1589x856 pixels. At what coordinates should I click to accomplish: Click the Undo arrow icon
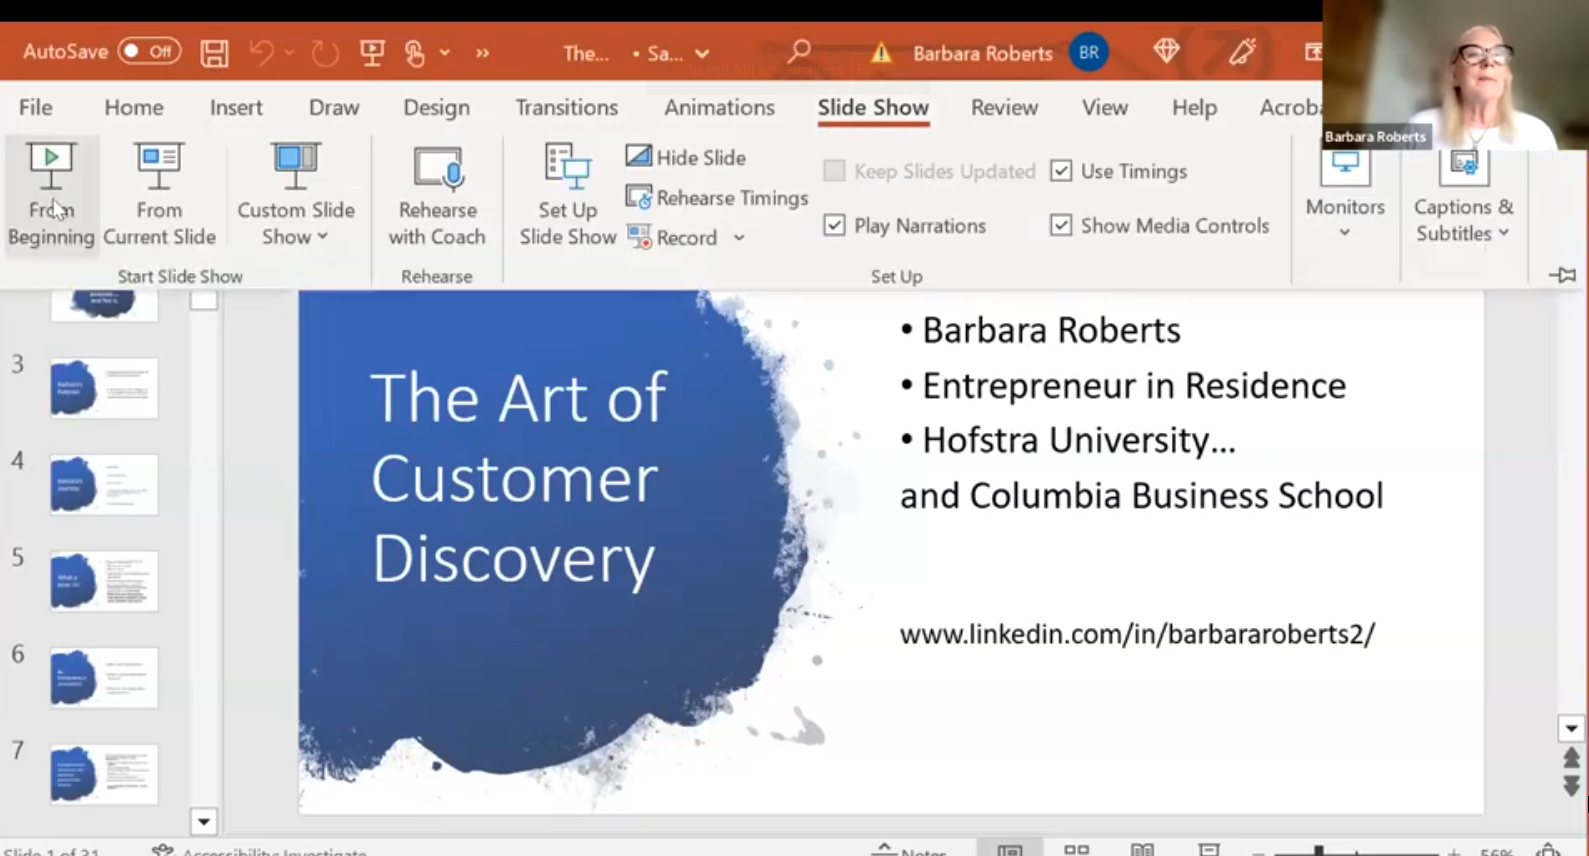[x=261, y=53]
